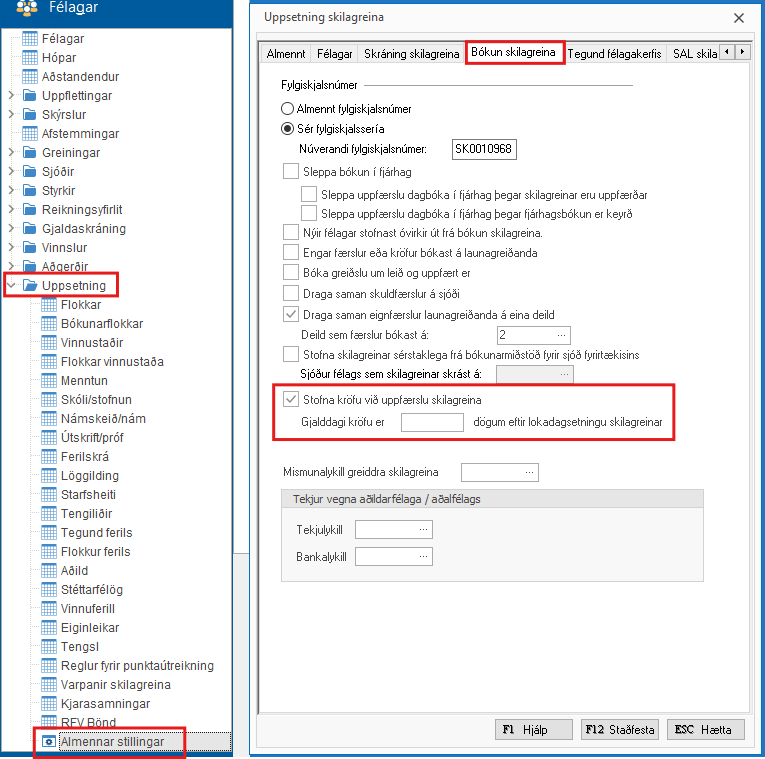765x759 pixels.
Task: Click the Núverandi fylgiskjalsnúmer input field
Action: point(484,150)
